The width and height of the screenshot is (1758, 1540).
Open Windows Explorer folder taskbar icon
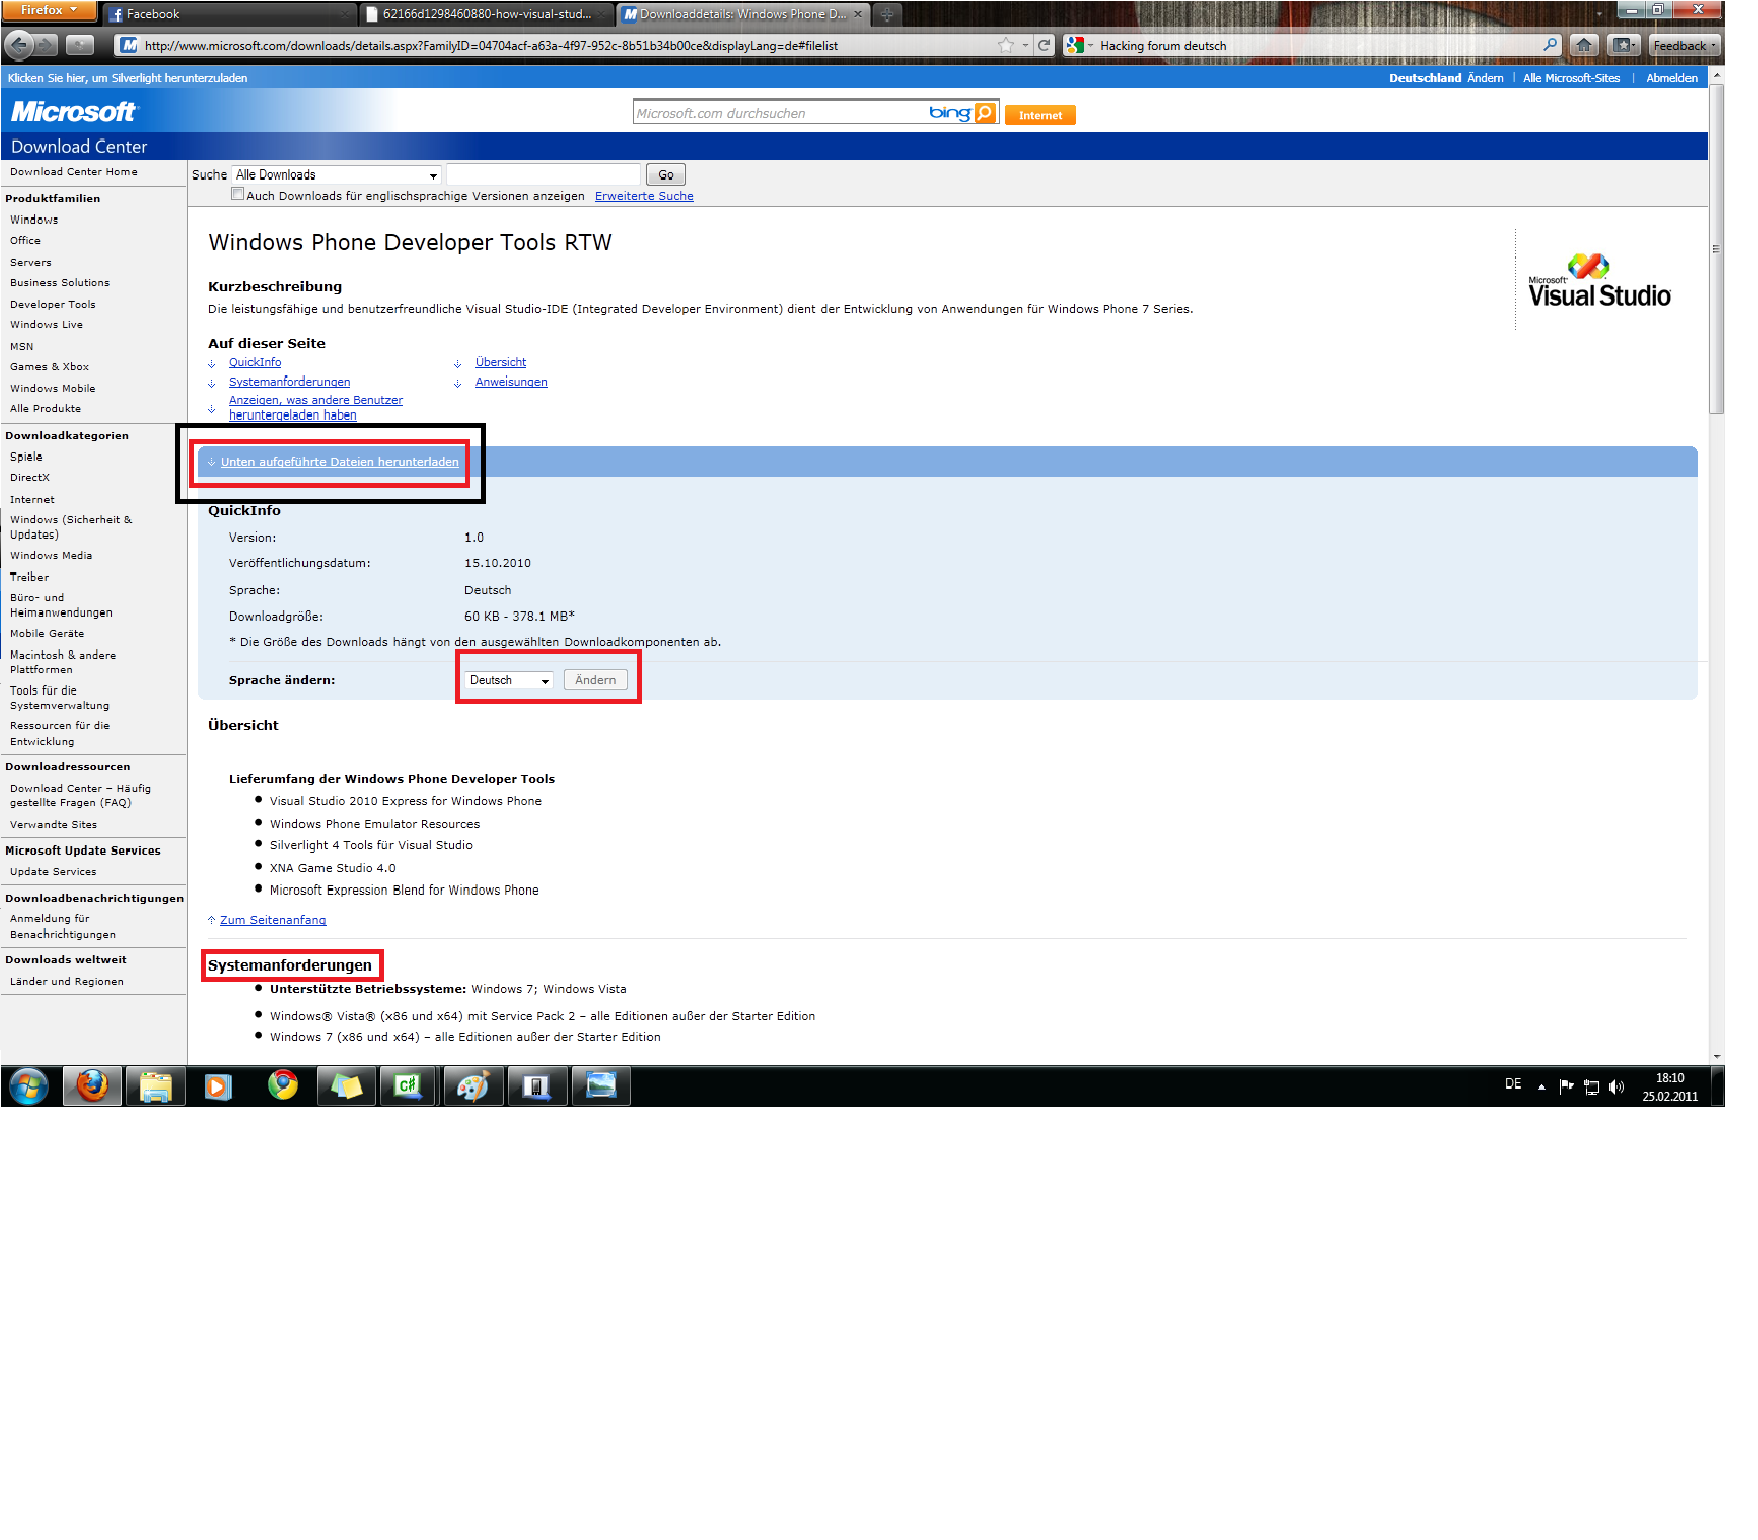(x=155, y=1086)
